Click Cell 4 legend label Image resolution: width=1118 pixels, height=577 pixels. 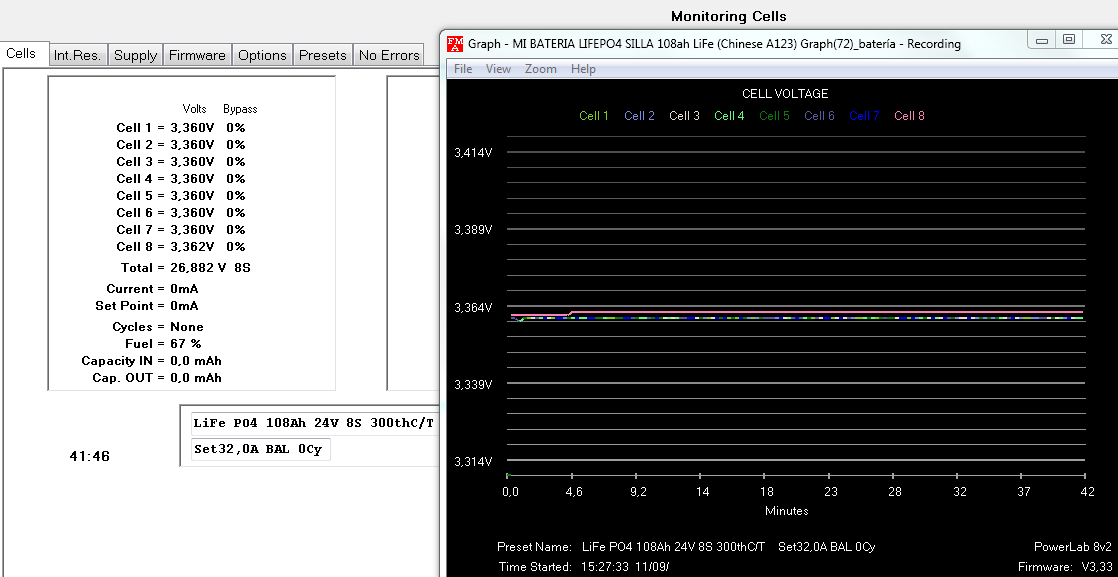click(729, 116)
